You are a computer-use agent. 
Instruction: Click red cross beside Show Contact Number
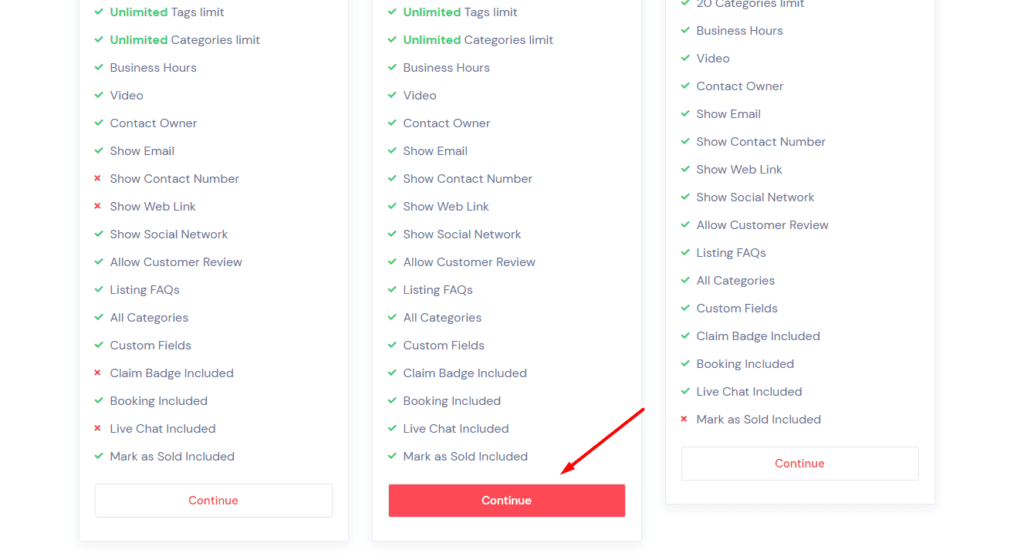coord(98,179)
